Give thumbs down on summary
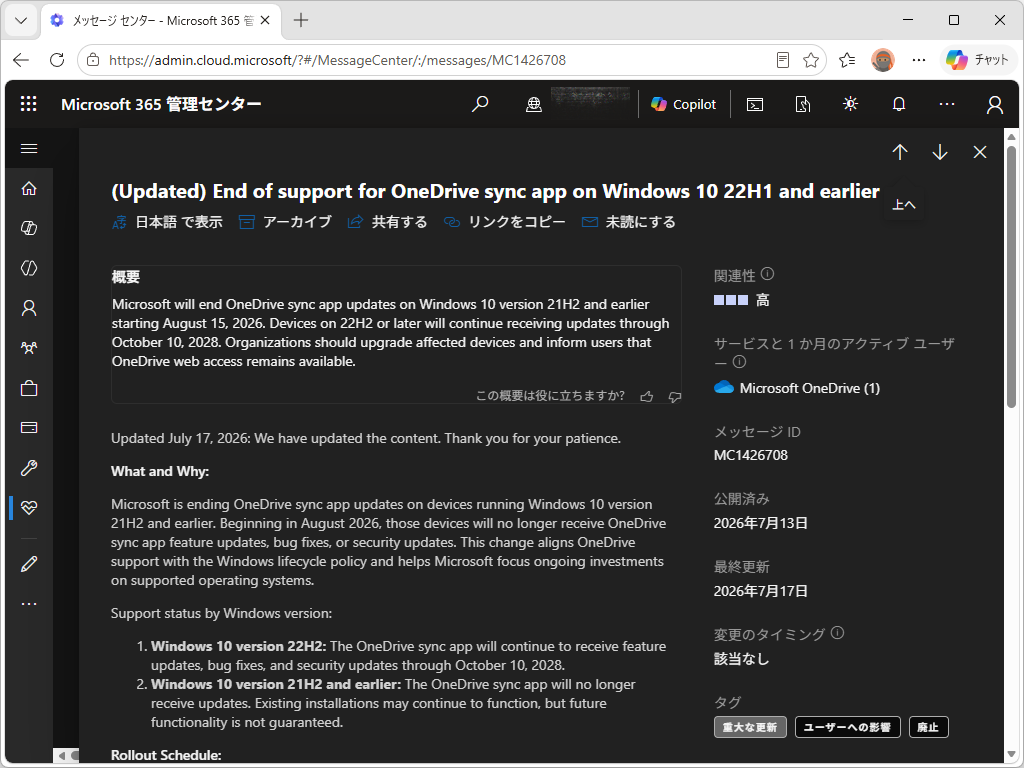 coord(675,396)
